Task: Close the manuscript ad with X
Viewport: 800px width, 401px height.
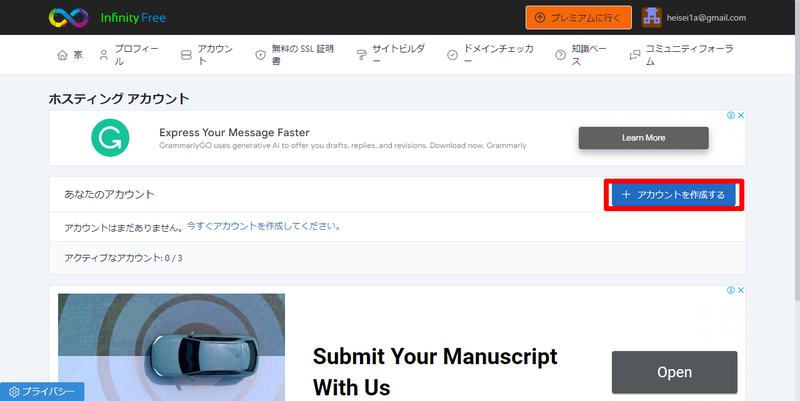Action: pyautogui.click(x=740, y=291)
